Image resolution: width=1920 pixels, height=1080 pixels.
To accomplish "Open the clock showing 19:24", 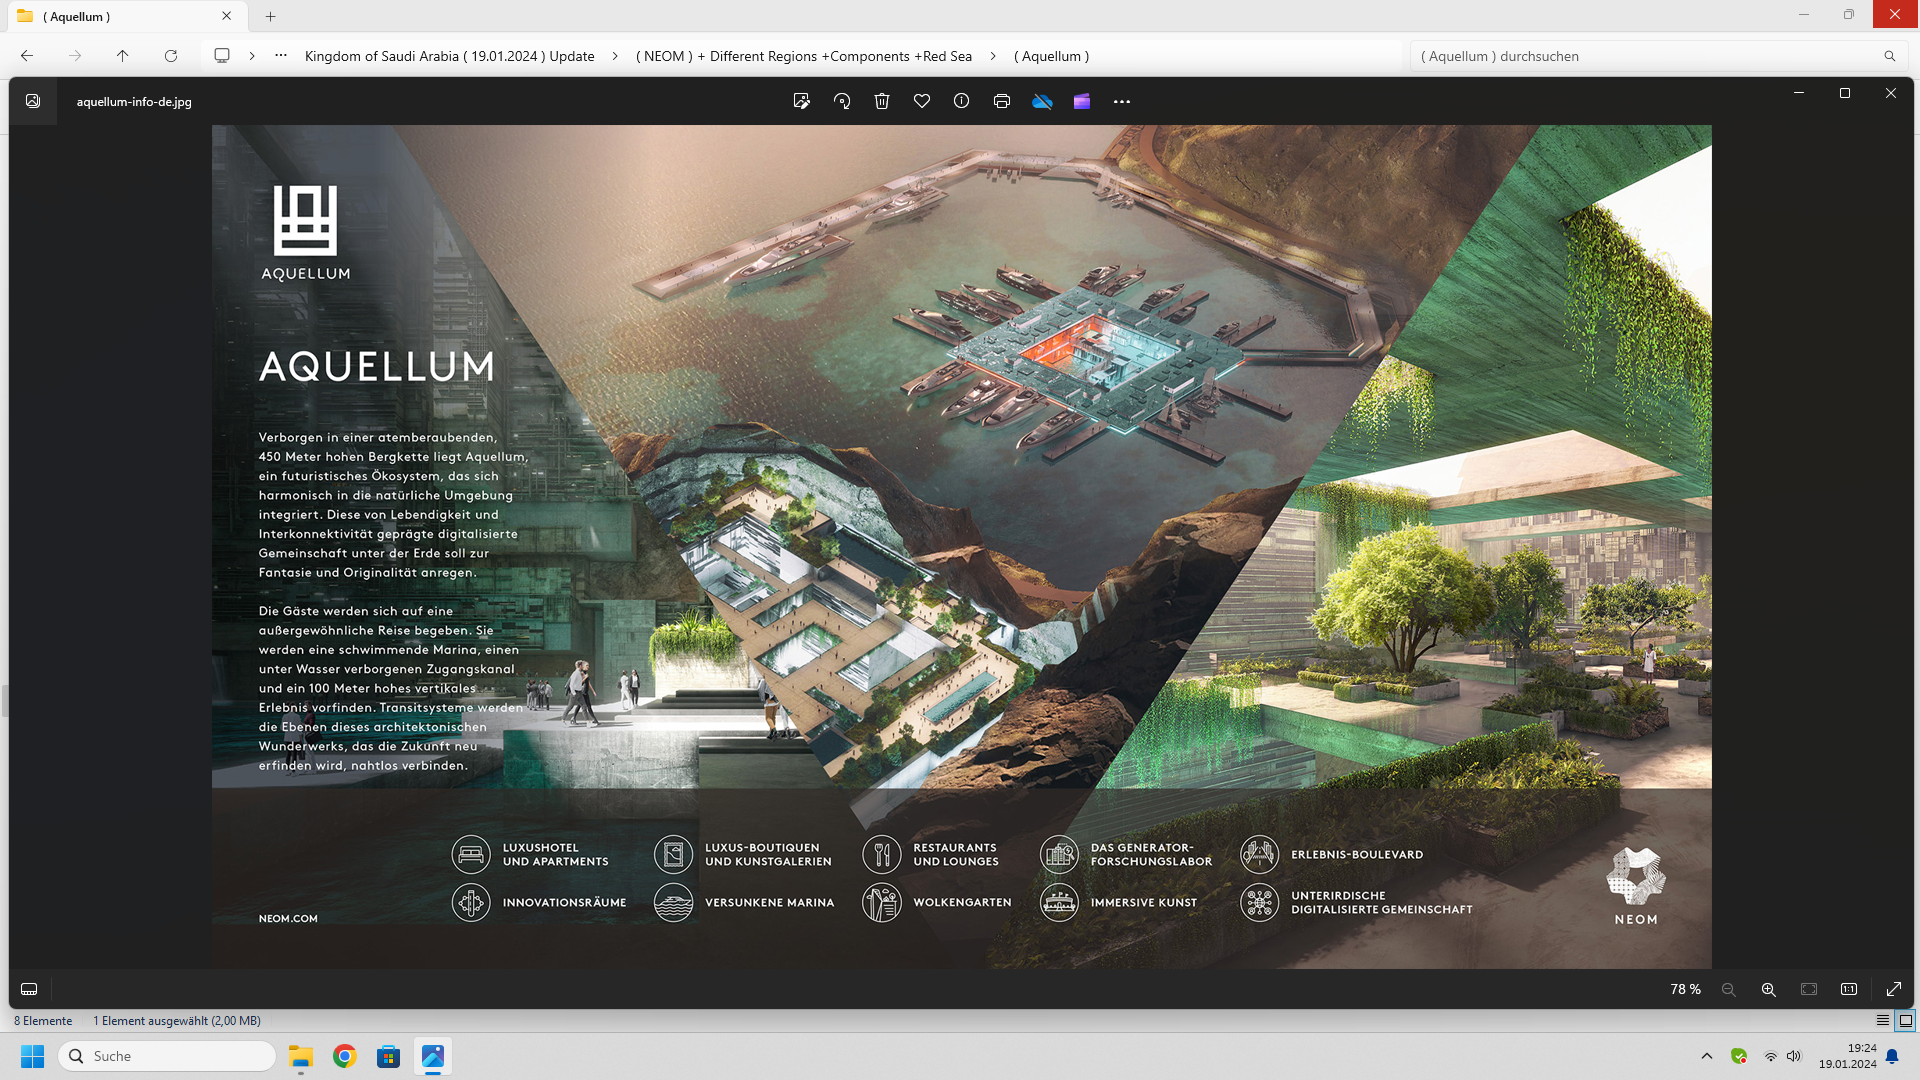I will pyautogui.click(x=1847, y=1056).
